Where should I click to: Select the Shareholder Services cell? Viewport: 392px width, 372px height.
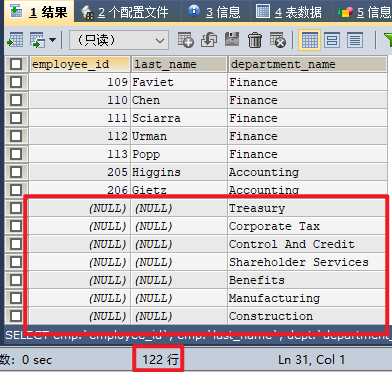307,262
